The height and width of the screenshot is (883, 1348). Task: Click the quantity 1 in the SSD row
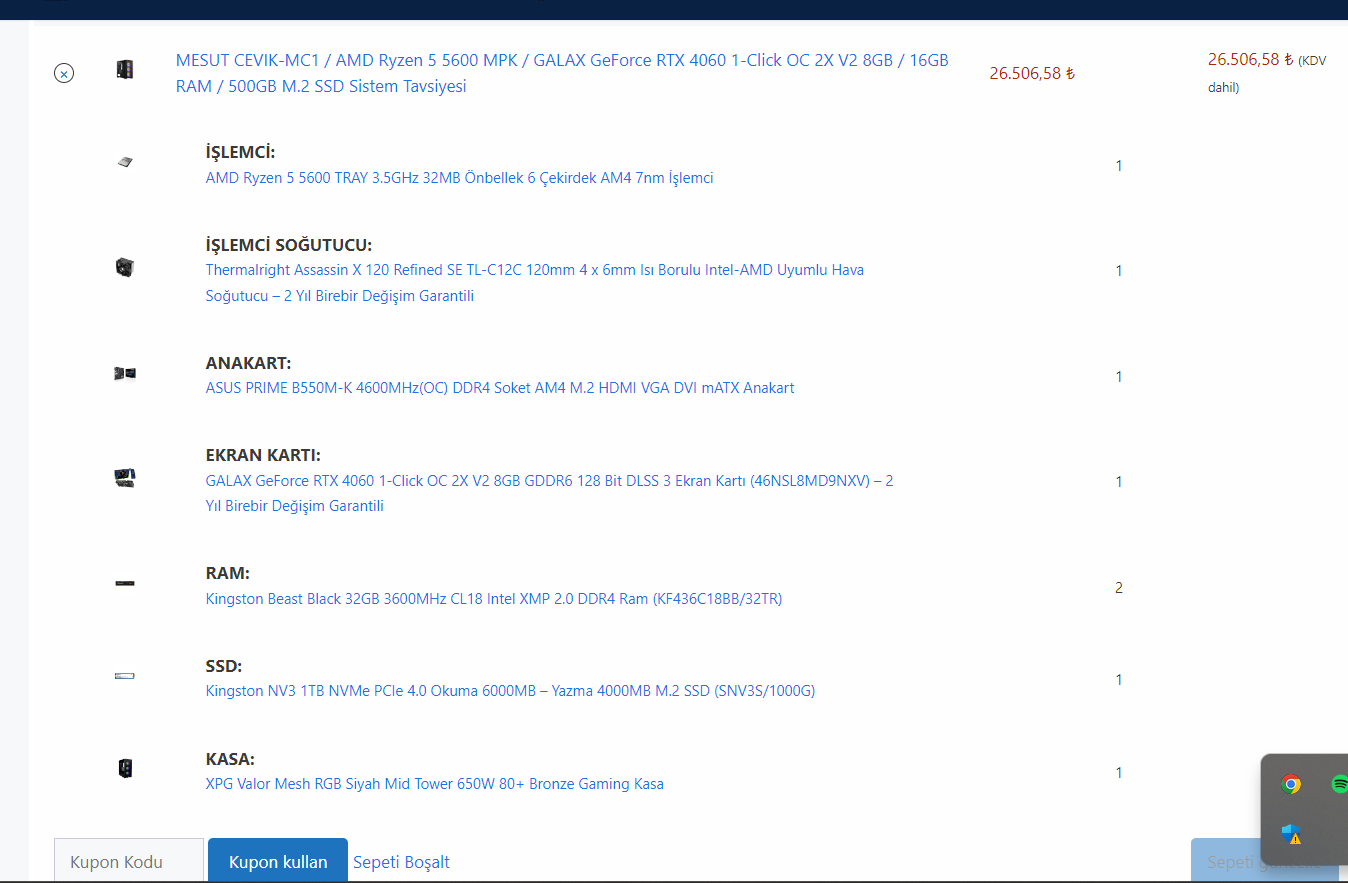[1119, 680]
